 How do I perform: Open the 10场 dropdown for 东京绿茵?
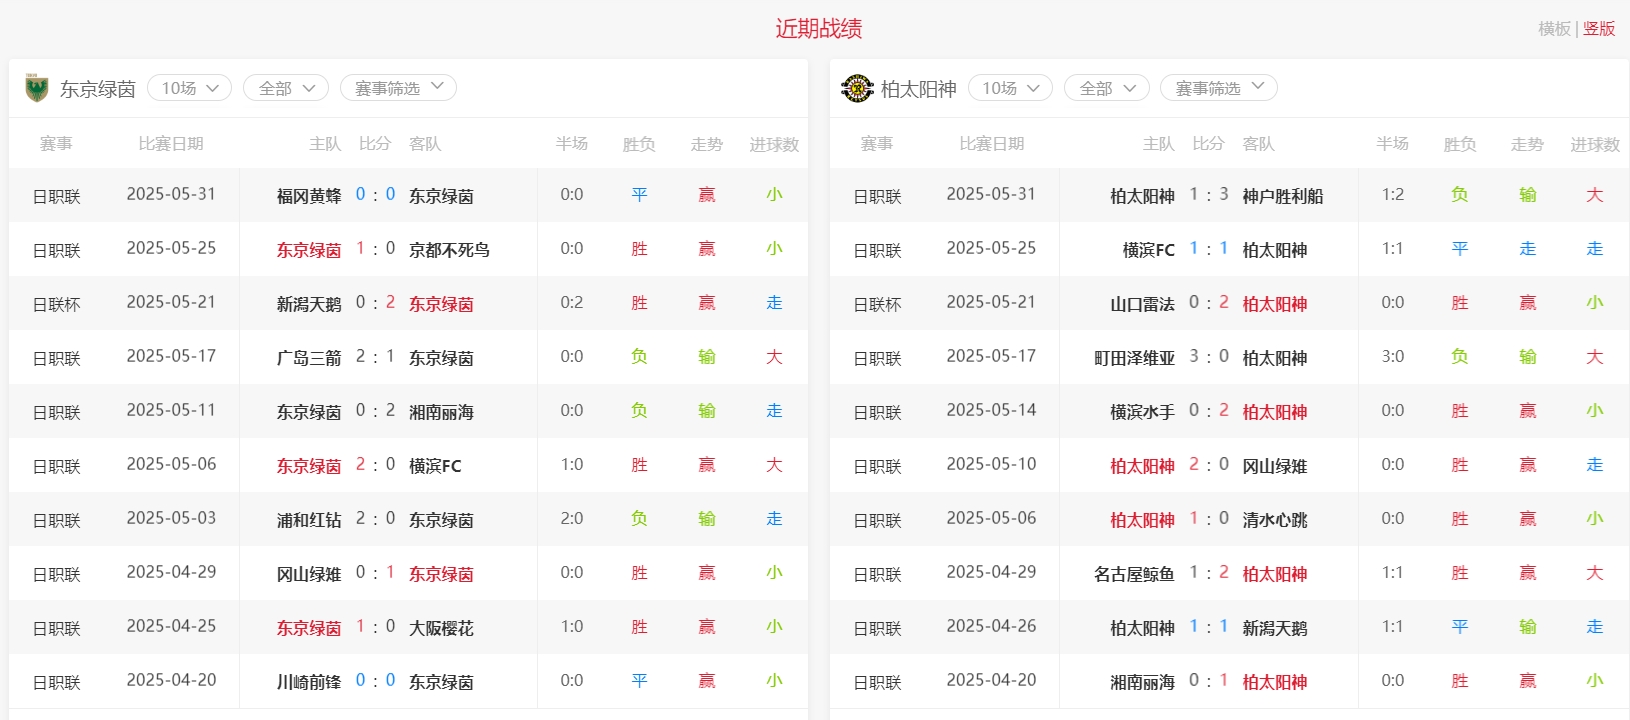click(x=190, y=88)
